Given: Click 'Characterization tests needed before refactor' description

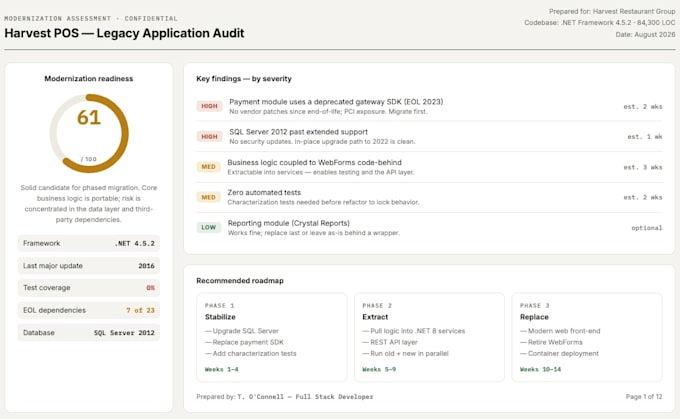Looking at the screenshot, I should coord(323,203).
